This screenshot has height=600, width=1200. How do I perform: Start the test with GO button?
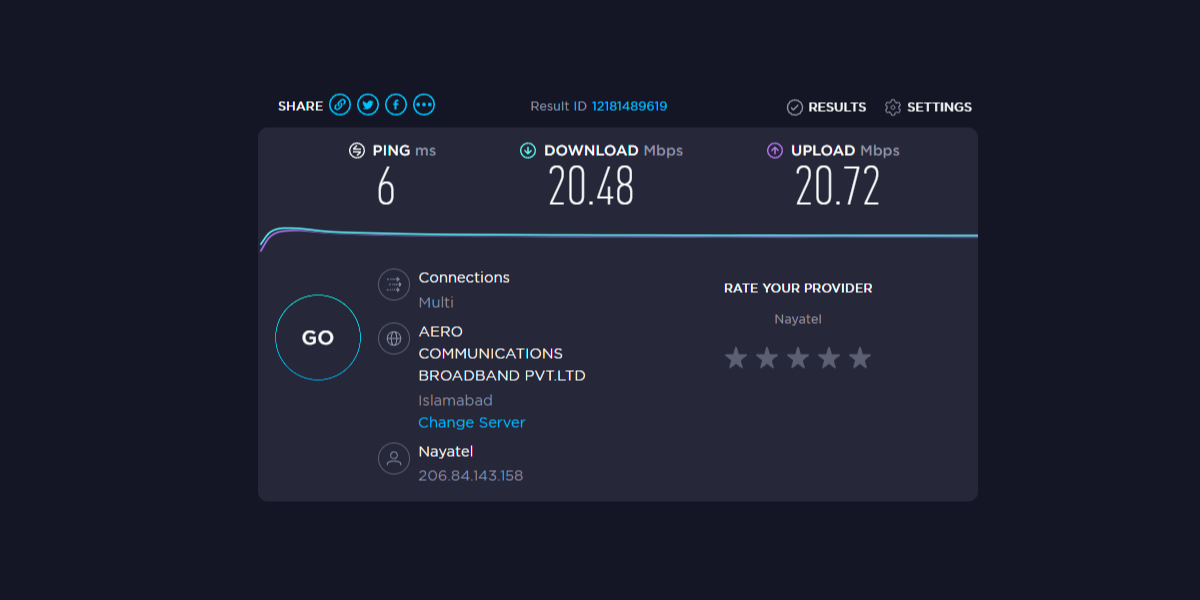pos(318,338)
